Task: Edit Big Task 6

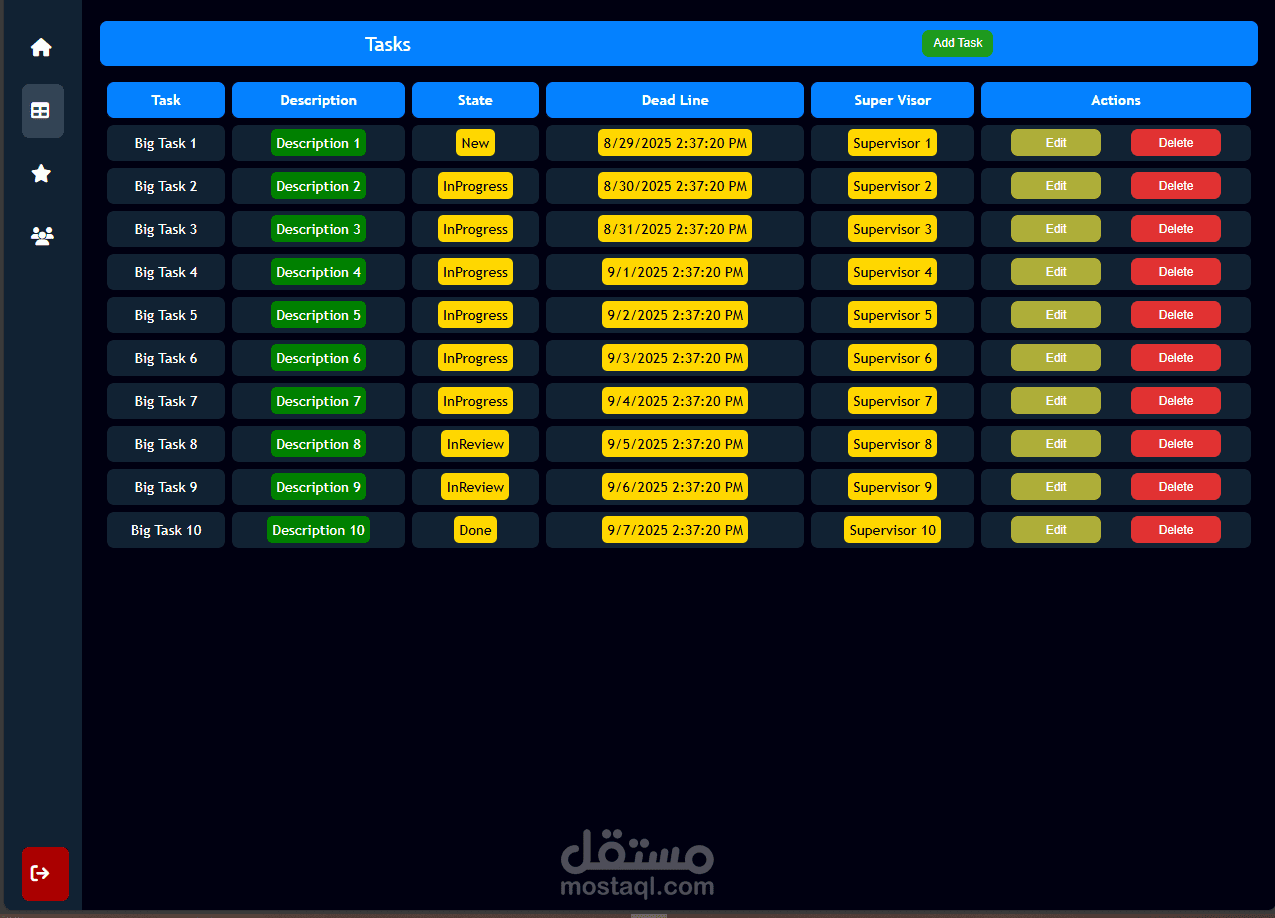Action: click(1056, 358)
